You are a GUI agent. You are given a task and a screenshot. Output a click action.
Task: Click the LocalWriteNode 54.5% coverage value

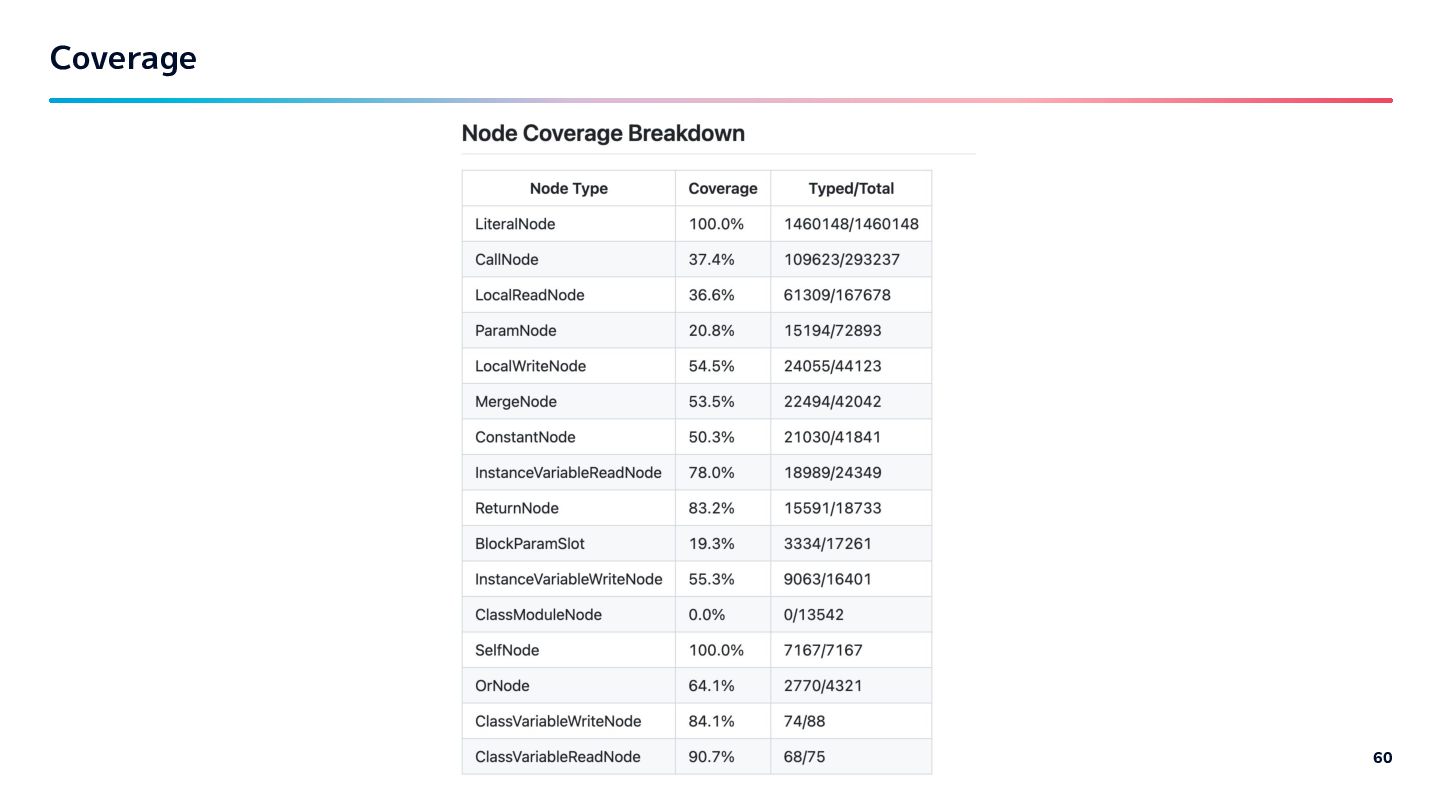[x=711, y=366]
